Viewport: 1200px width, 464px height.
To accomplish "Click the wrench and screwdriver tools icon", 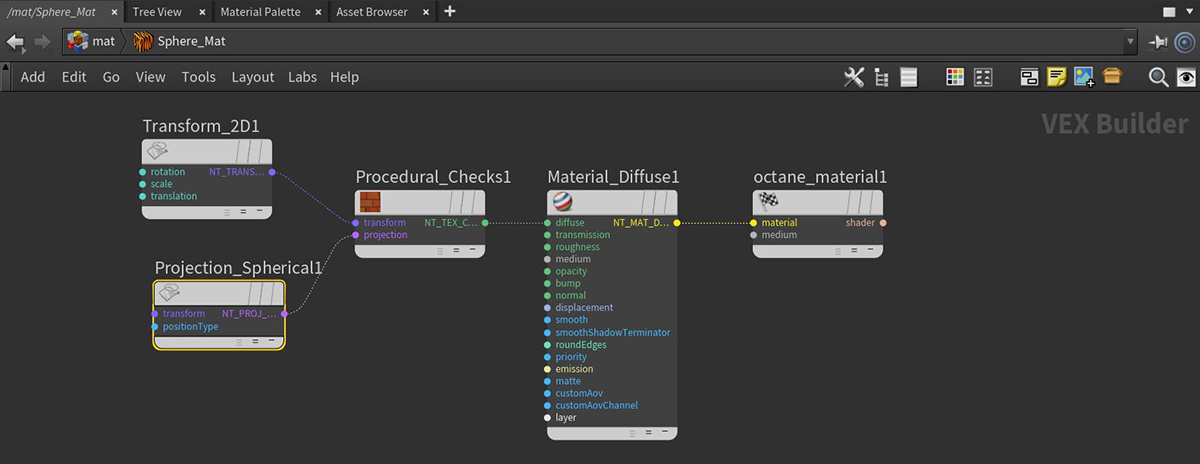I will pos(853,77).
